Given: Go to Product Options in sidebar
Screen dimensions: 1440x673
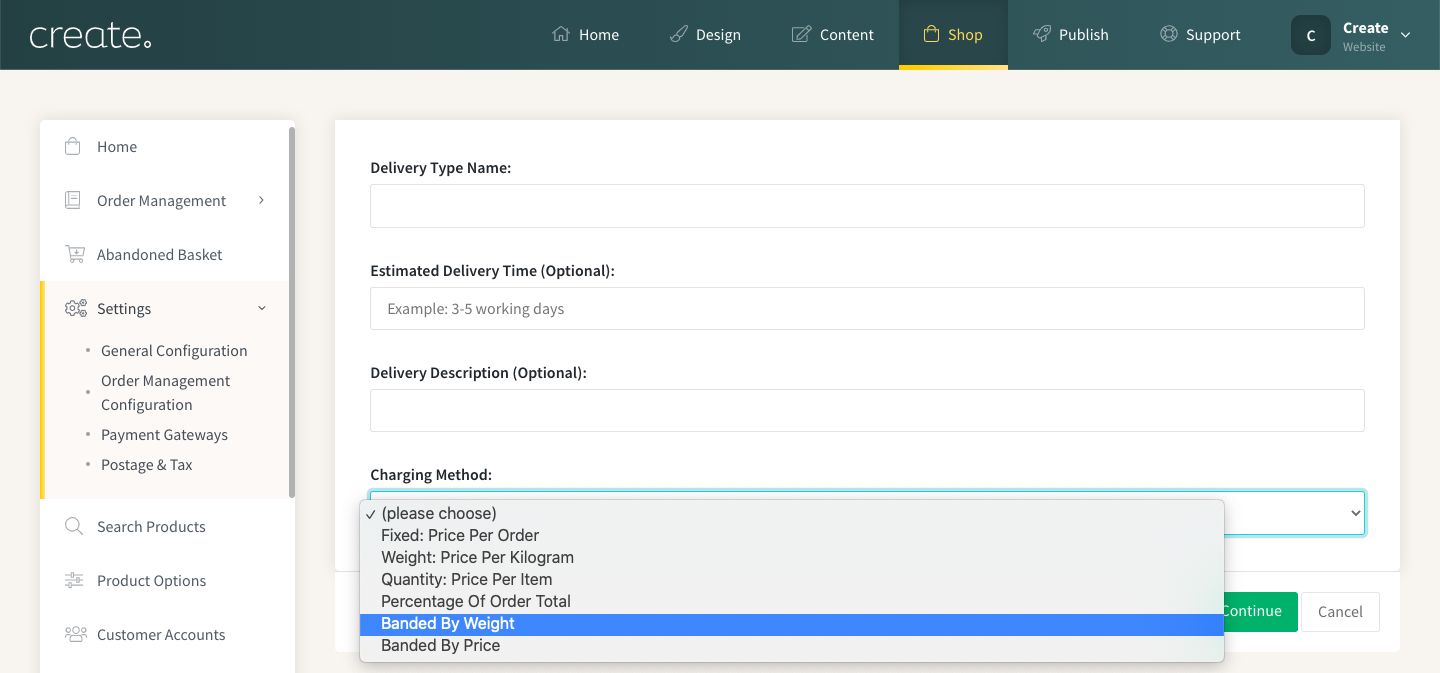Looking at the screenshot, I should 151,580.
